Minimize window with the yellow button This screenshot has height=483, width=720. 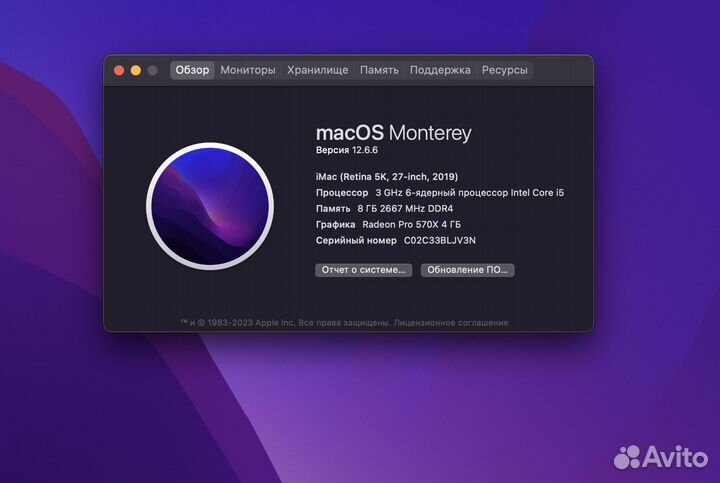[136, 70]
